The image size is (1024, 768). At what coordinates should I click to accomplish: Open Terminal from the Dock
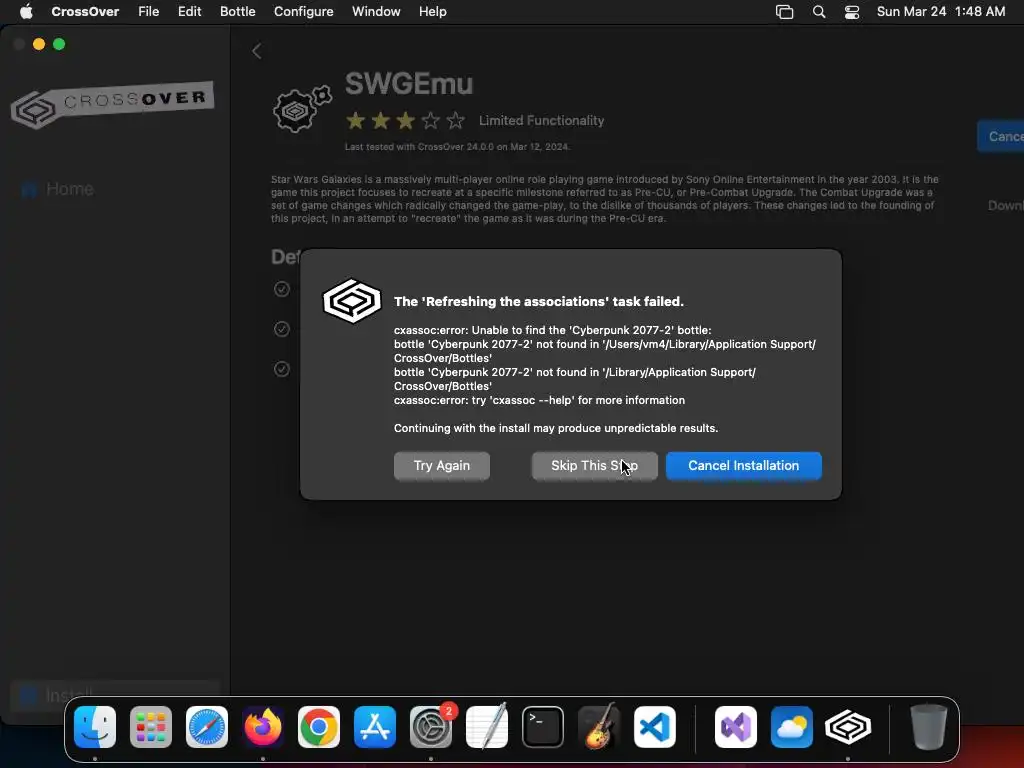click(543, 727)
